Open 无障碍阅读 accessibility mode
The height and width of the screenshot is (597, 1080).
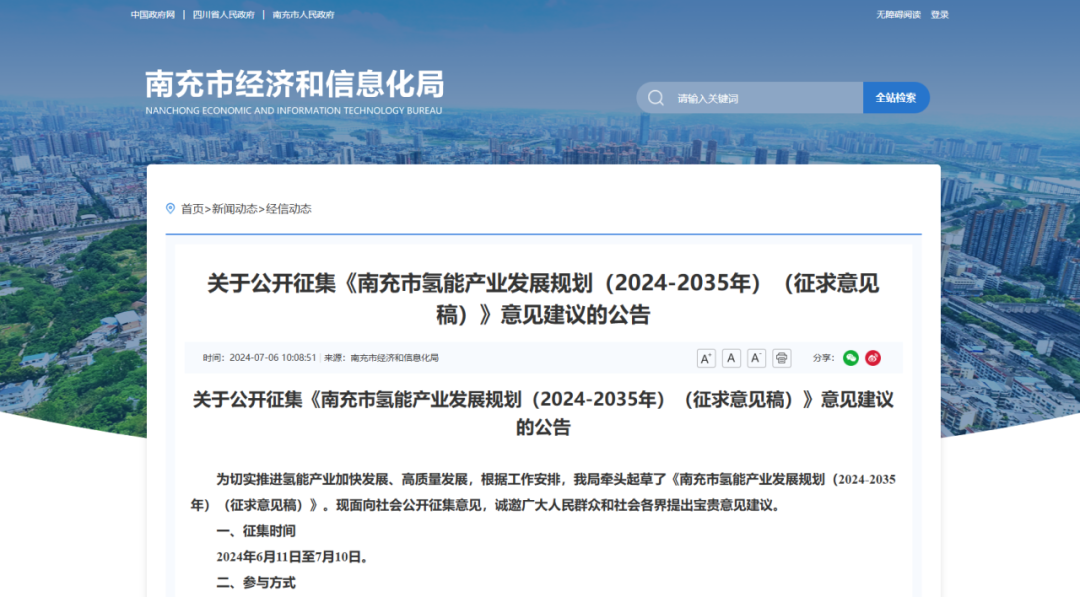click(898, 14)
